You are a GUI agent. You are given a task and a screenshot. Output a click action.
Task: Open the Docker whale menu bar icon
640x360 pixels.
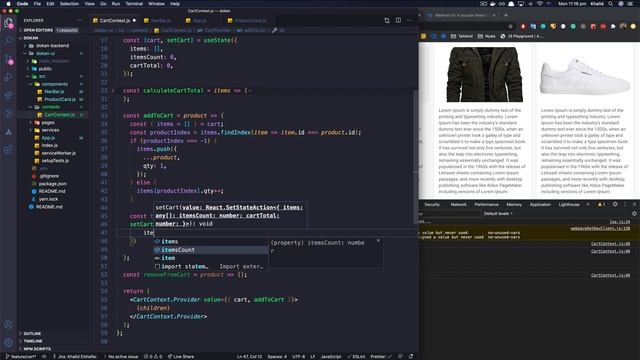click(493, 4)
